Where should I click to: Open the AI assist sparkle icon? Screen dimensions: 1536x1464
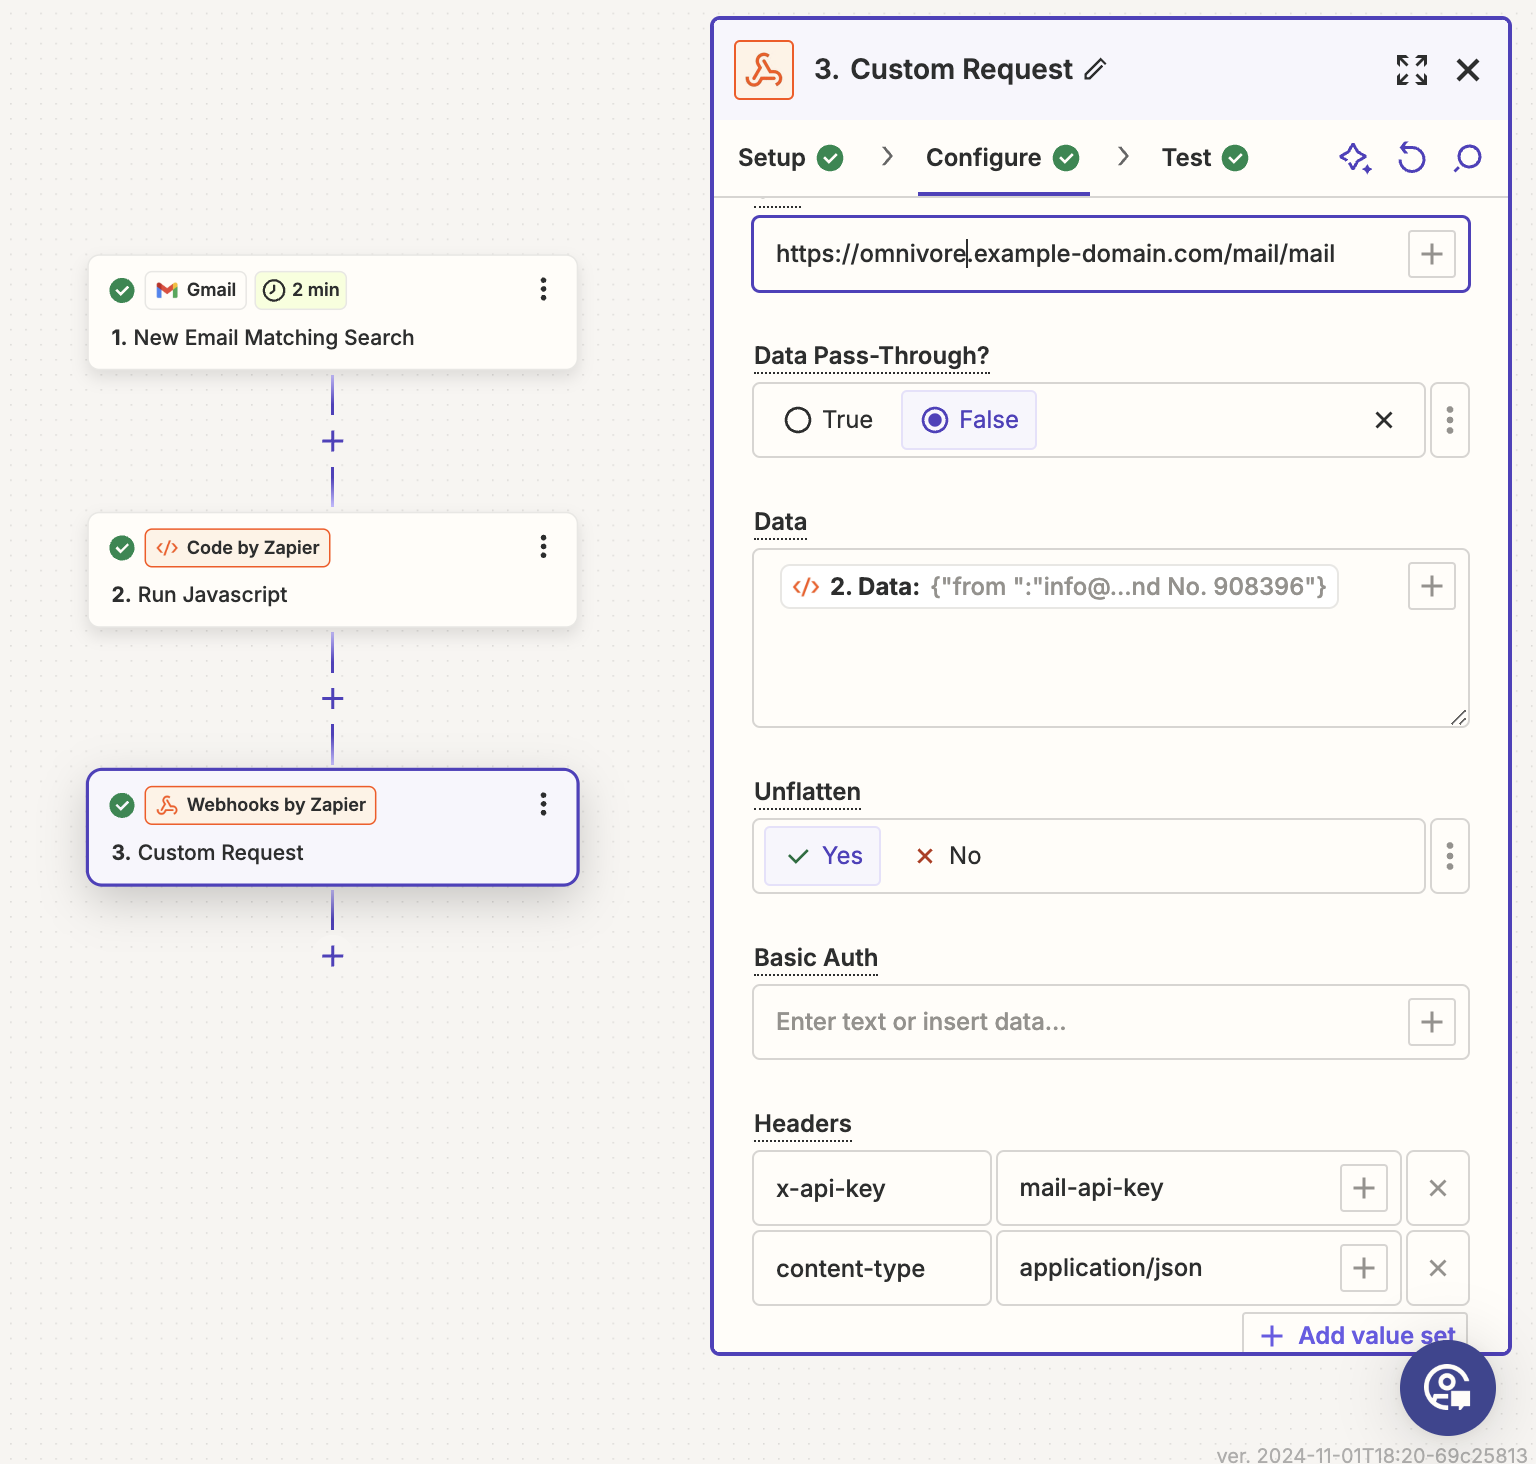point(1354,158)
